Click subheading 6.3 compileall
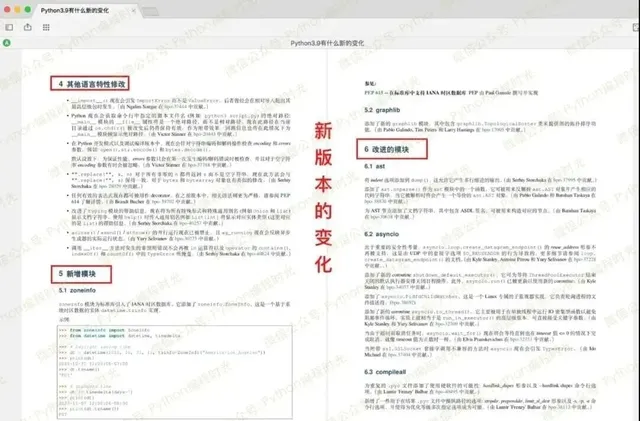The width and height of the screenshot is (640, 421). [x=385, y=372]
